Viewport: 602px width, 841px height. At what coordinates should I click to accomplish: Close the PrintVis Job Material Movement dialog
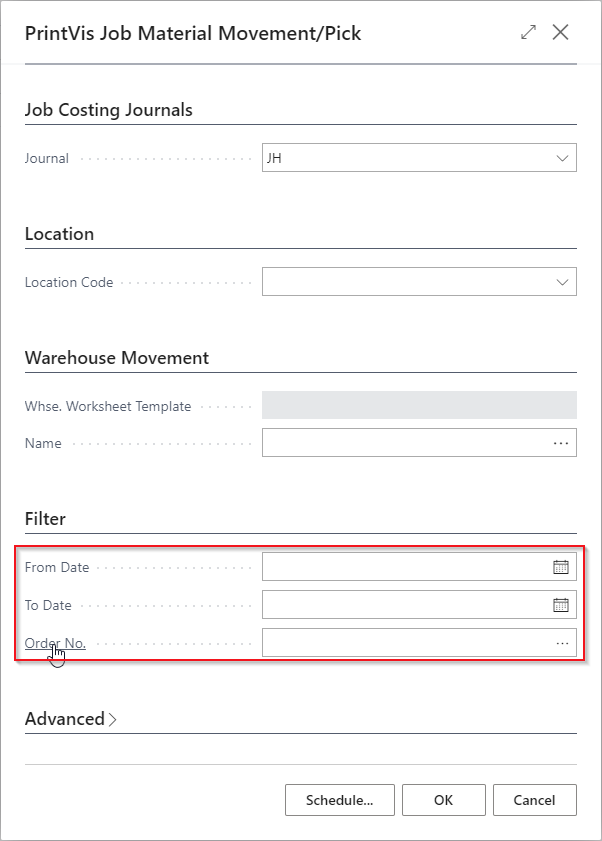(x=561, y=33)
